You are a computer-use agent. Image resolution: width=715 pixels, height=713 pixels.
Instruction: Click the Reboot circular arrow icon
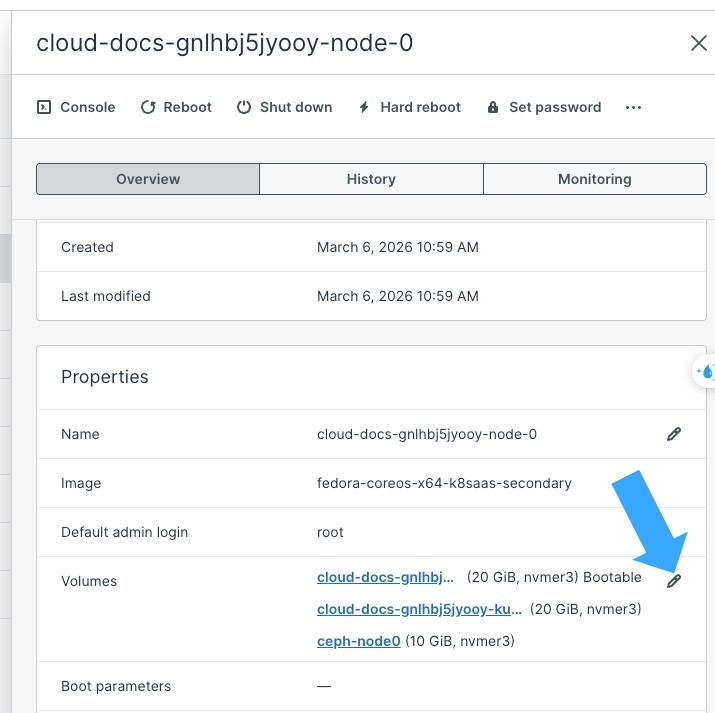pos(148,107)
